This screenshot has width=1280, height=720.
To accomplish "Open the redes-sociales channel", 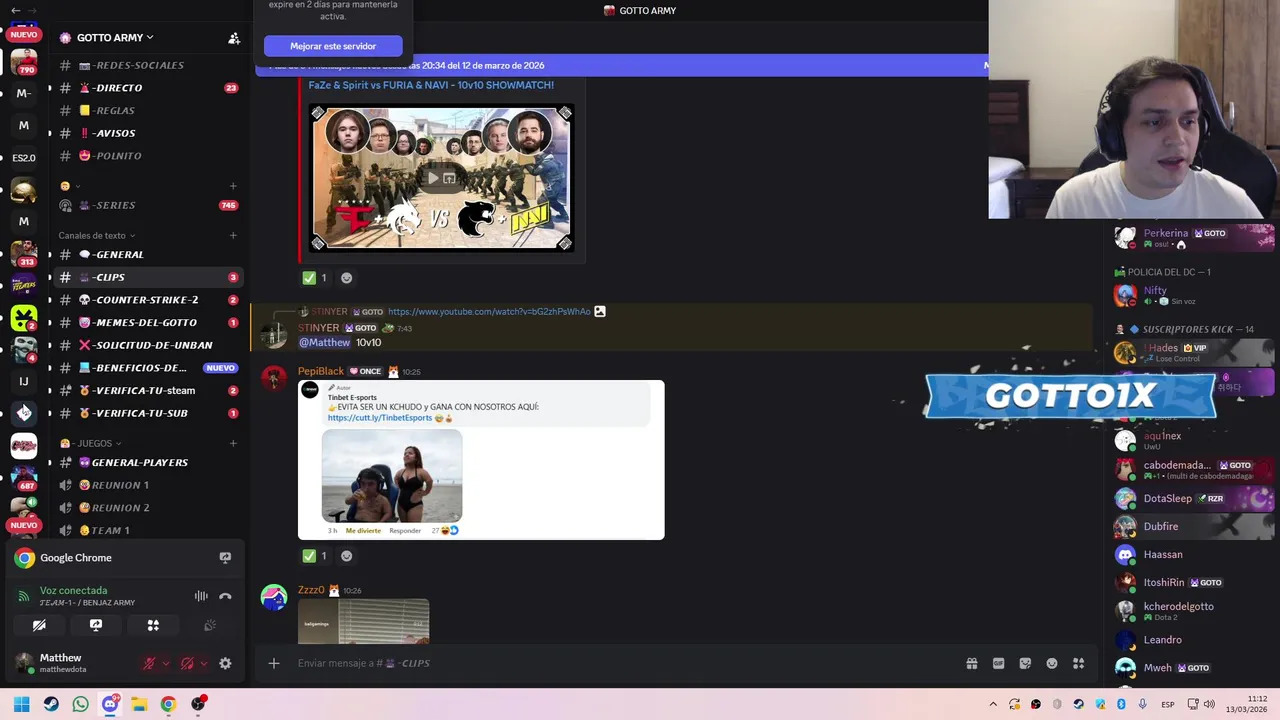I will point(148,65).
